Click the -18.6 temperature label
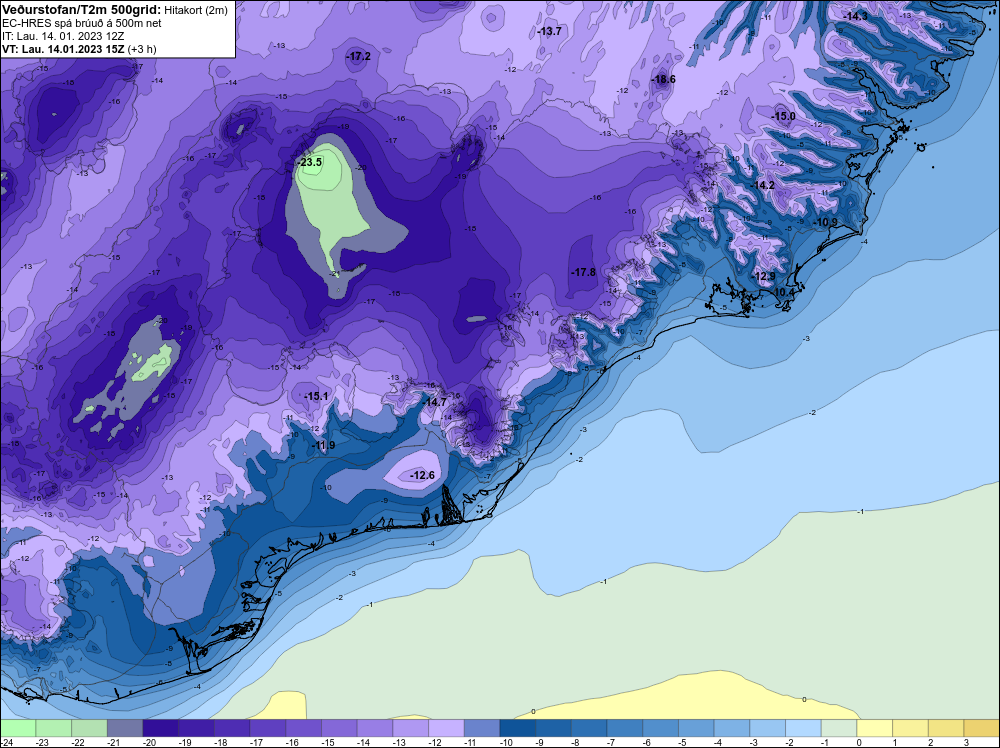1000x748 pixels. click(x=663, y=79)
